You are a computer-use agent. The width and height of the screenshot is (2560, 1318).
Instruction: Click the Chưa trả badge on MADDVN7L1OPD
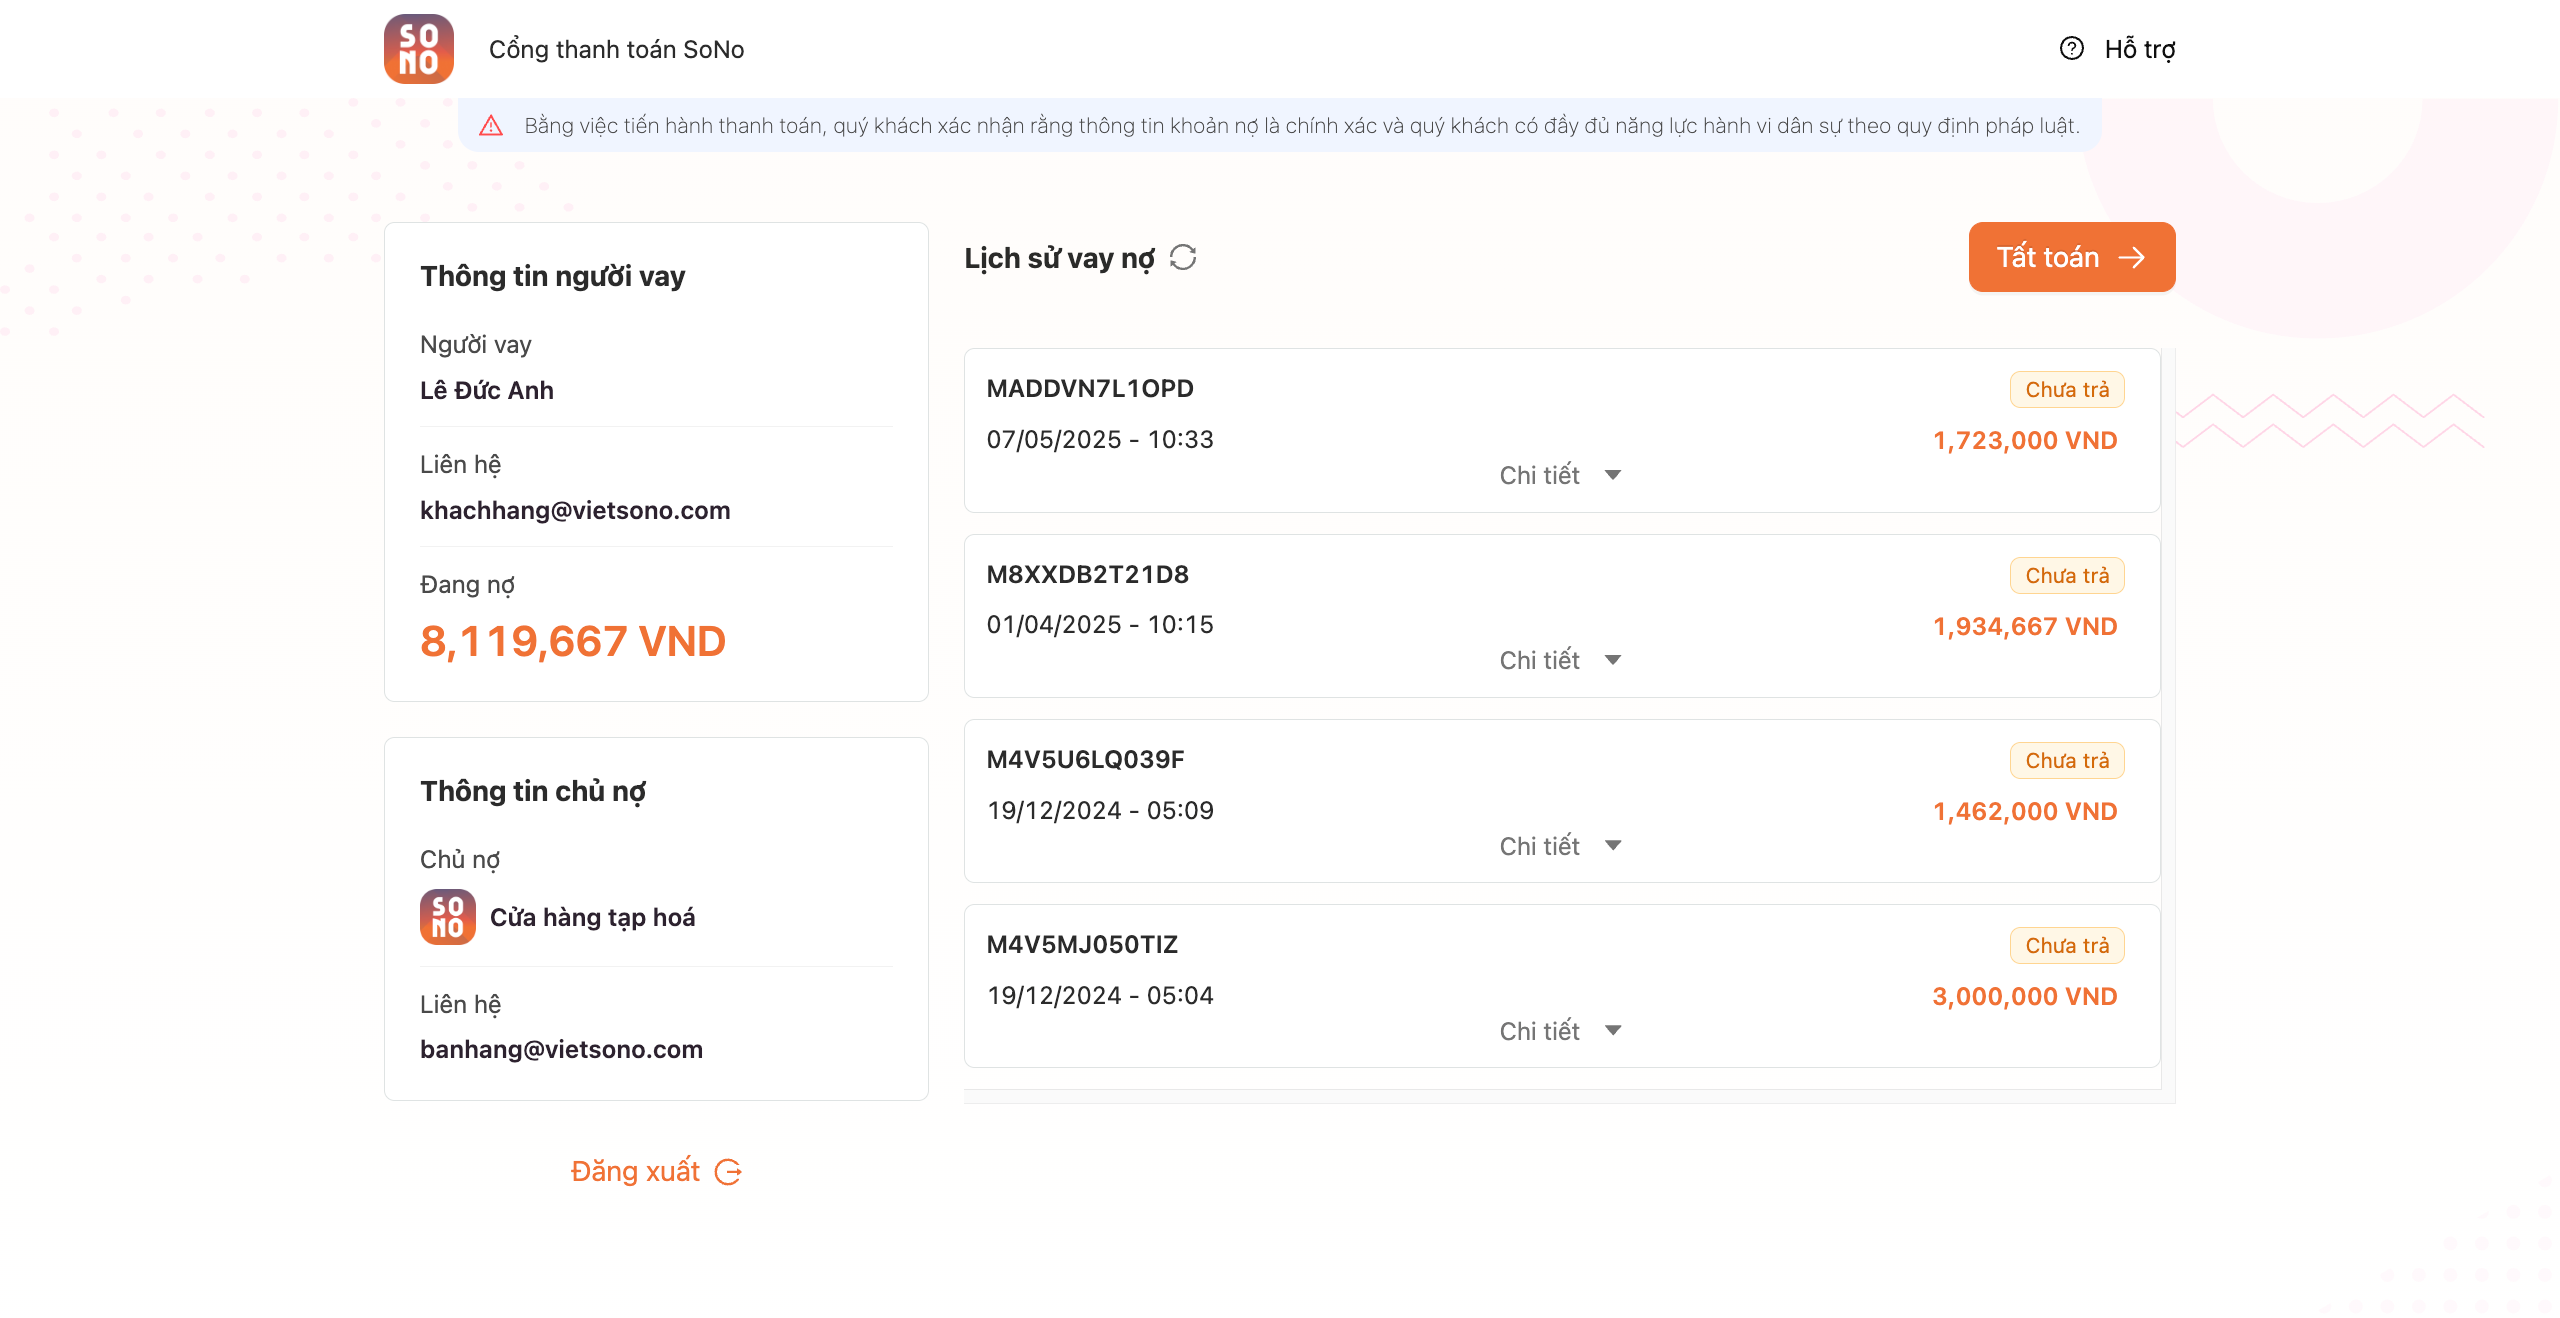coord(2067,390)
